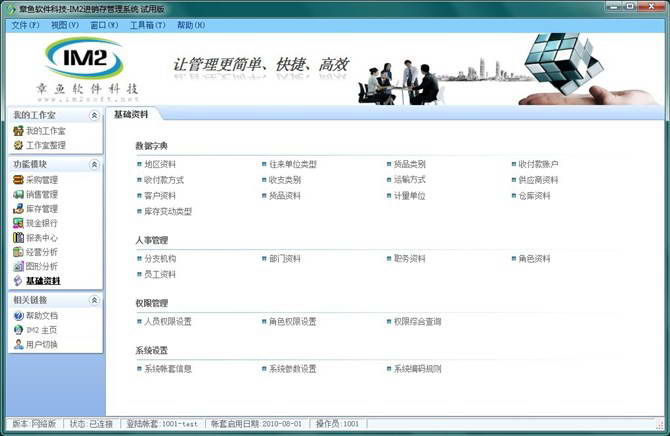This screenshot has height=436, width=670.
Task: Open the 权限综合查询 link
Action: [417, 321]
